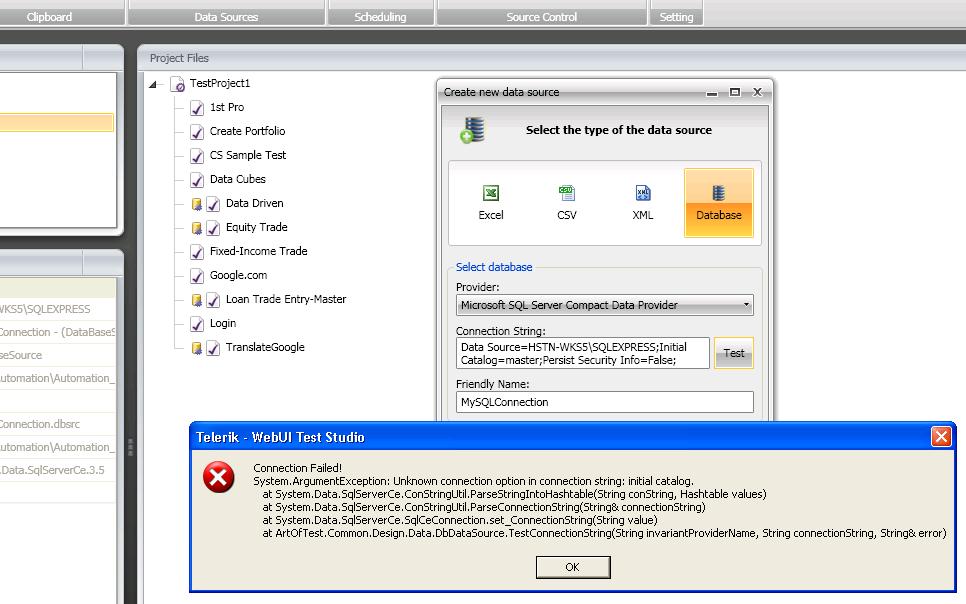Image resolution: width=966 pixels, height=604 pixels.
Task: Select the 1st Pro test
Action: tap(227, 107)
